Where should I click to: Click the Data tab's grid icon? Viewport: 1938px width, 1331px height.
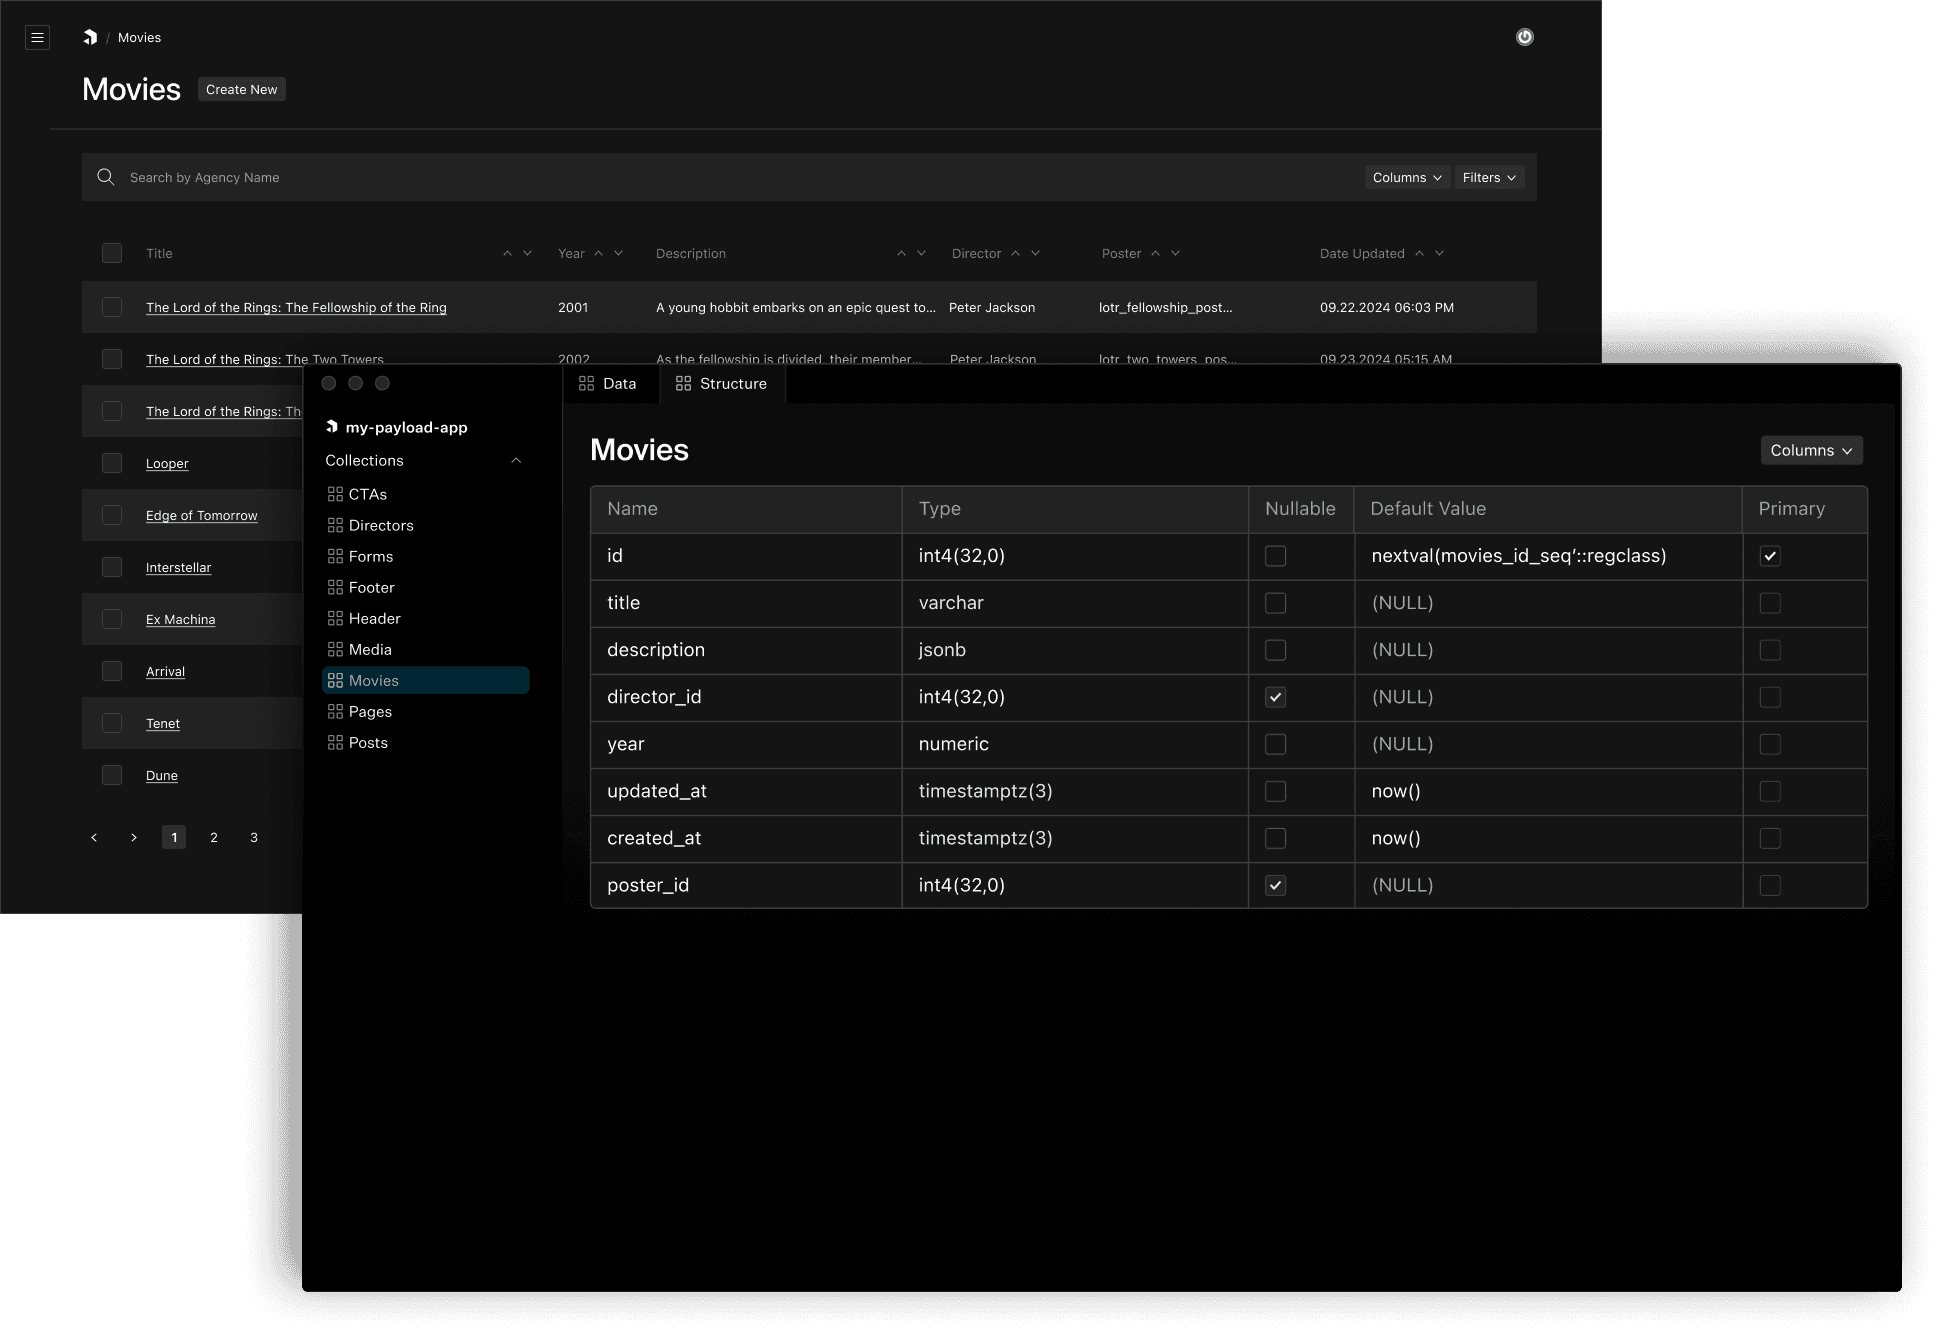[586, 383]
